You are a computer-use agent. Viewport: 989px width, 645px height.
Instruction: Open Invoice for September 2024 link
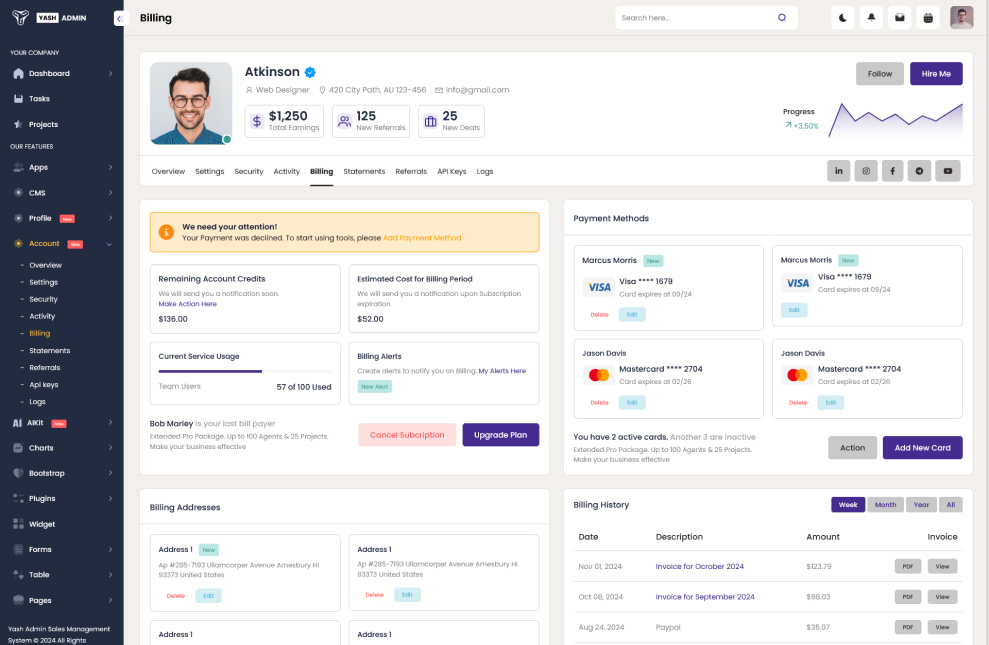point(705,596)
